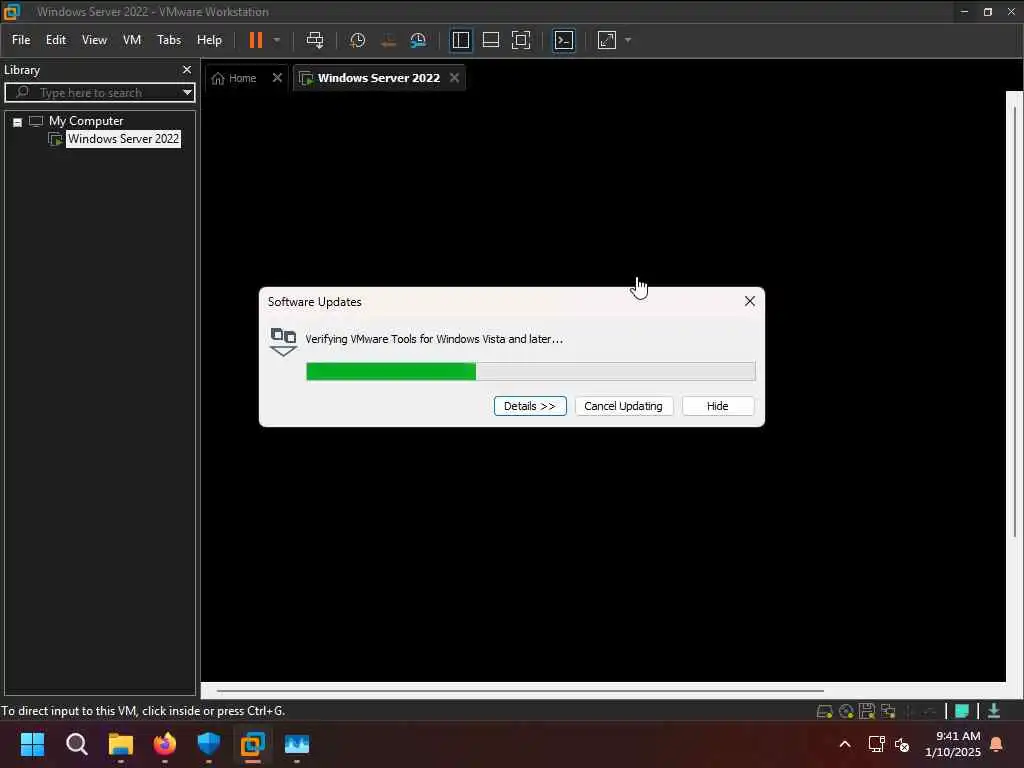
Task: Enter full screen mode icon
Action: click(521, 40)
